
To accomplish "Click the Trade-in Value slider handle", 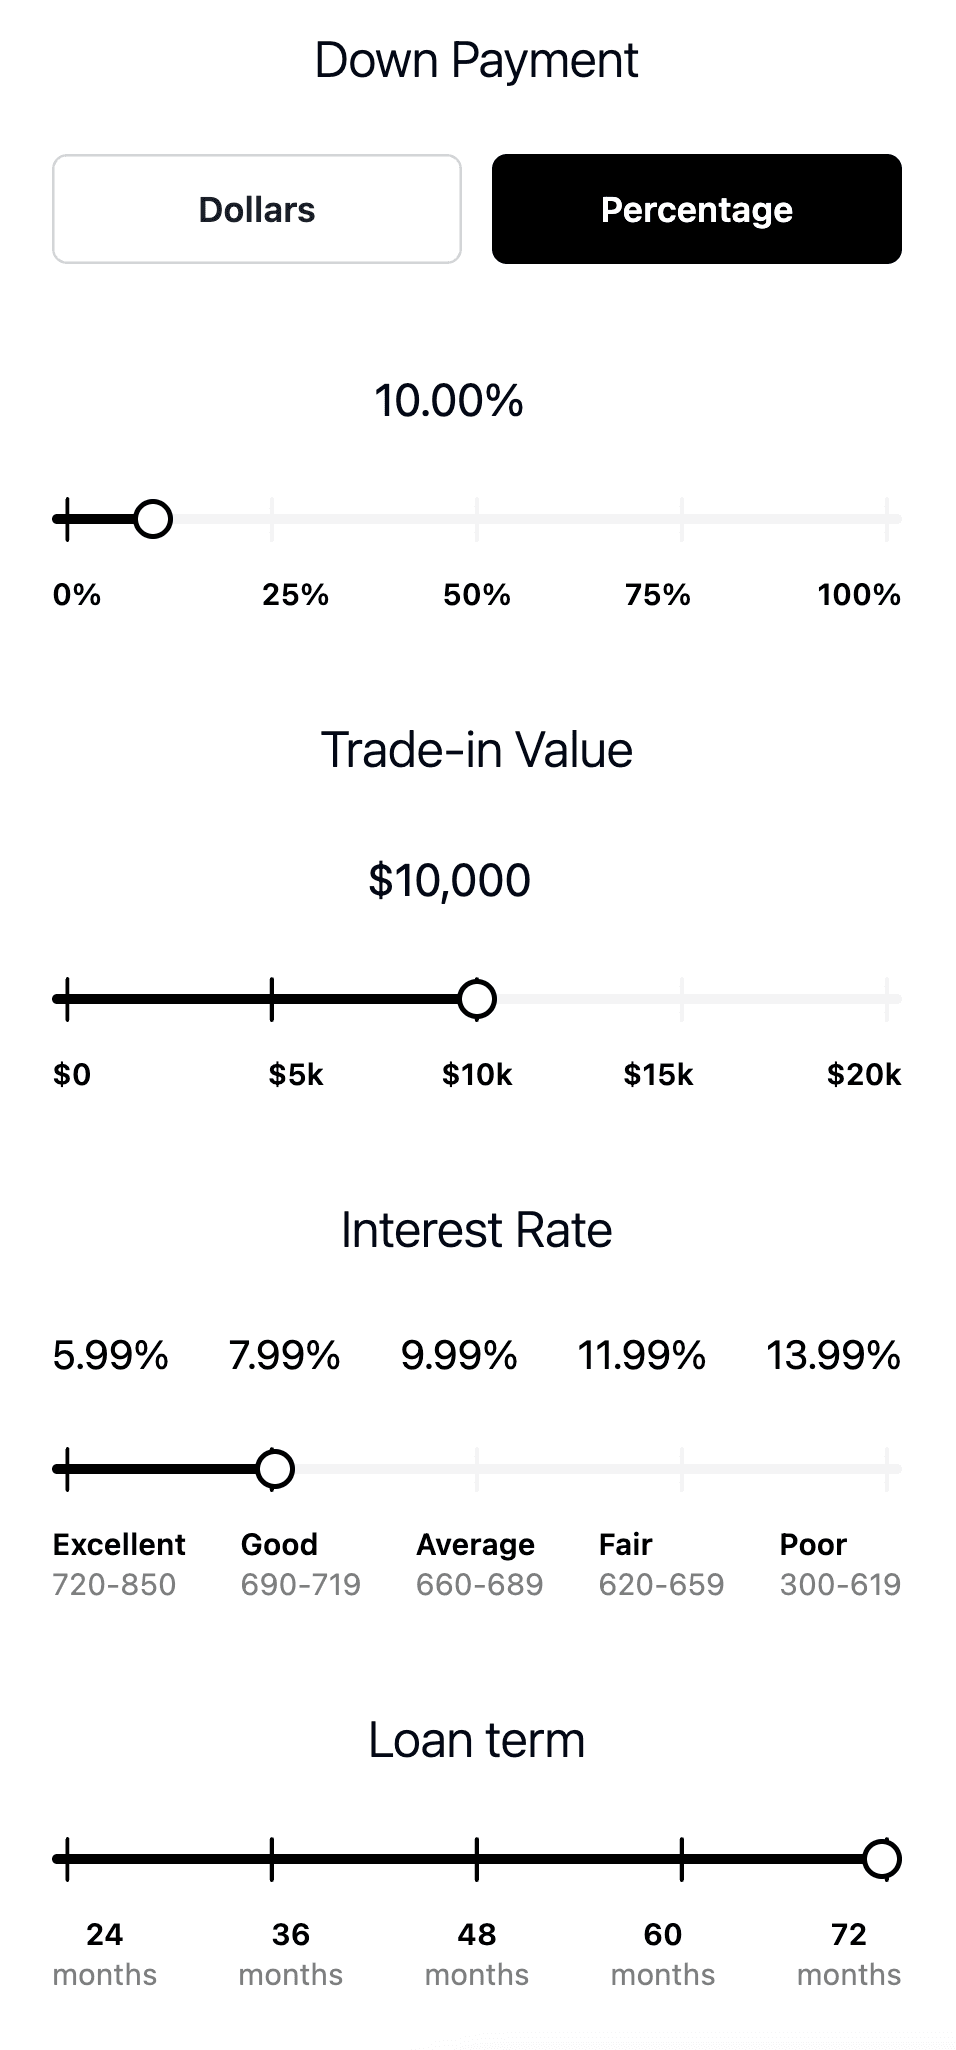I will point(477,998).
